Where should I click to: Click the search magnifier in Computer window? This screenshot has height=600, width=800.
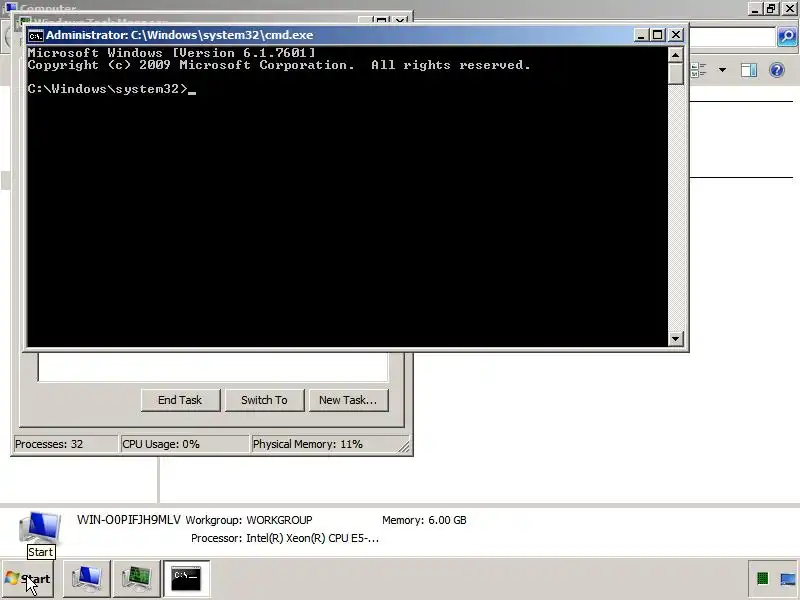pyautogui.click(x=787, y=37)
